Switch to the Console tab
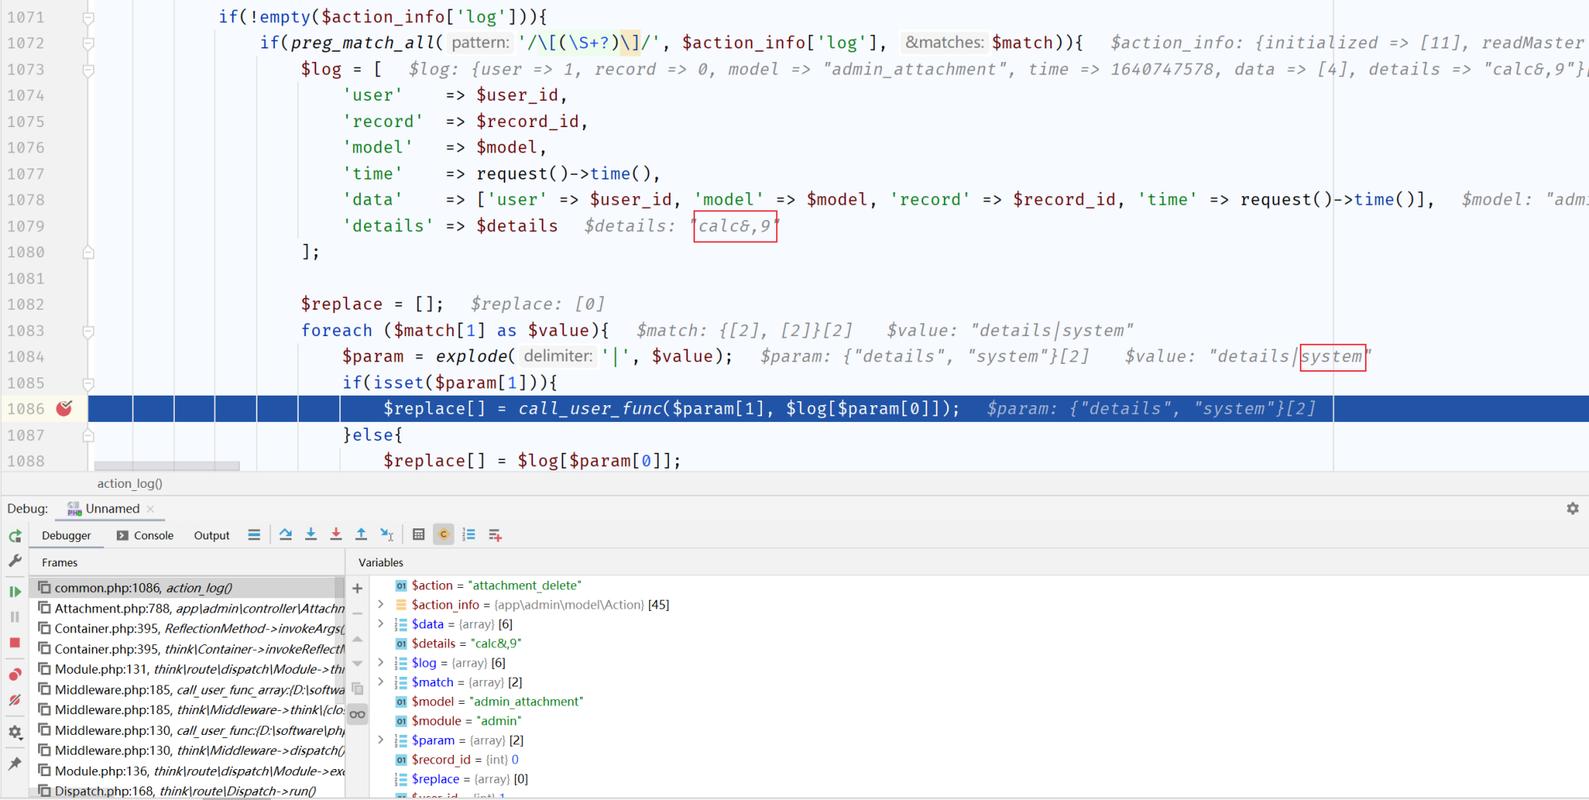Viewport: 1589px width, 800px height. click(145, 535)
